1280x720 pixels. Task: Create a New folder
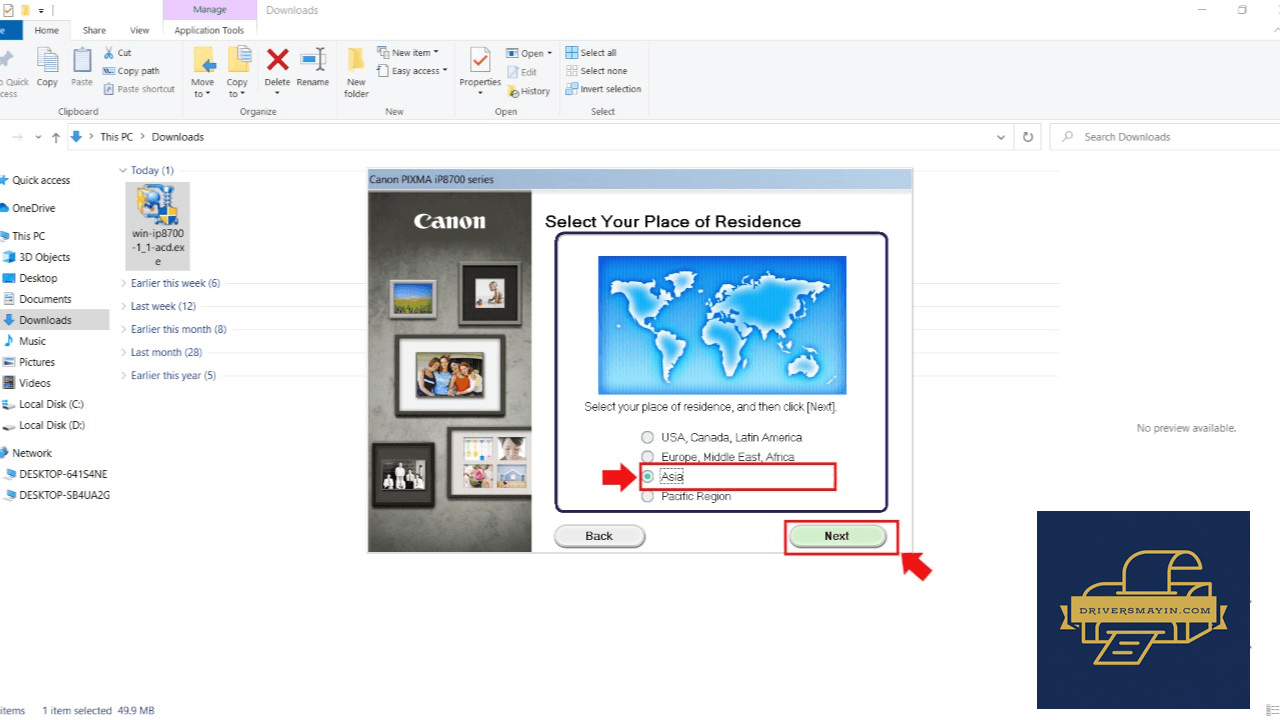pyautogui.click(x=357, y=73)
